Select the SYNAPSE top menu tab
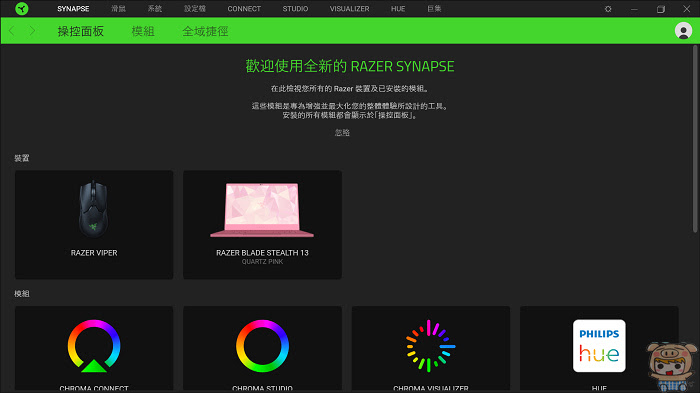This screenshot has width=700, height=393. pos(73,8)
